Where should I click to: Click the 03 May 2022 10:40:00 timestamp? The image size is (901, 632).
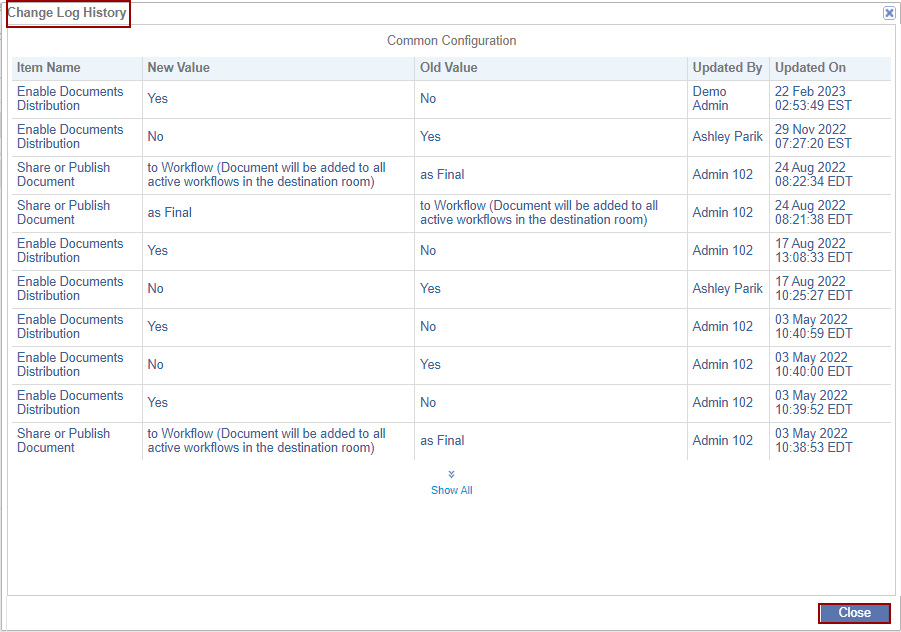pyautogui.click(x=813, y=364)
